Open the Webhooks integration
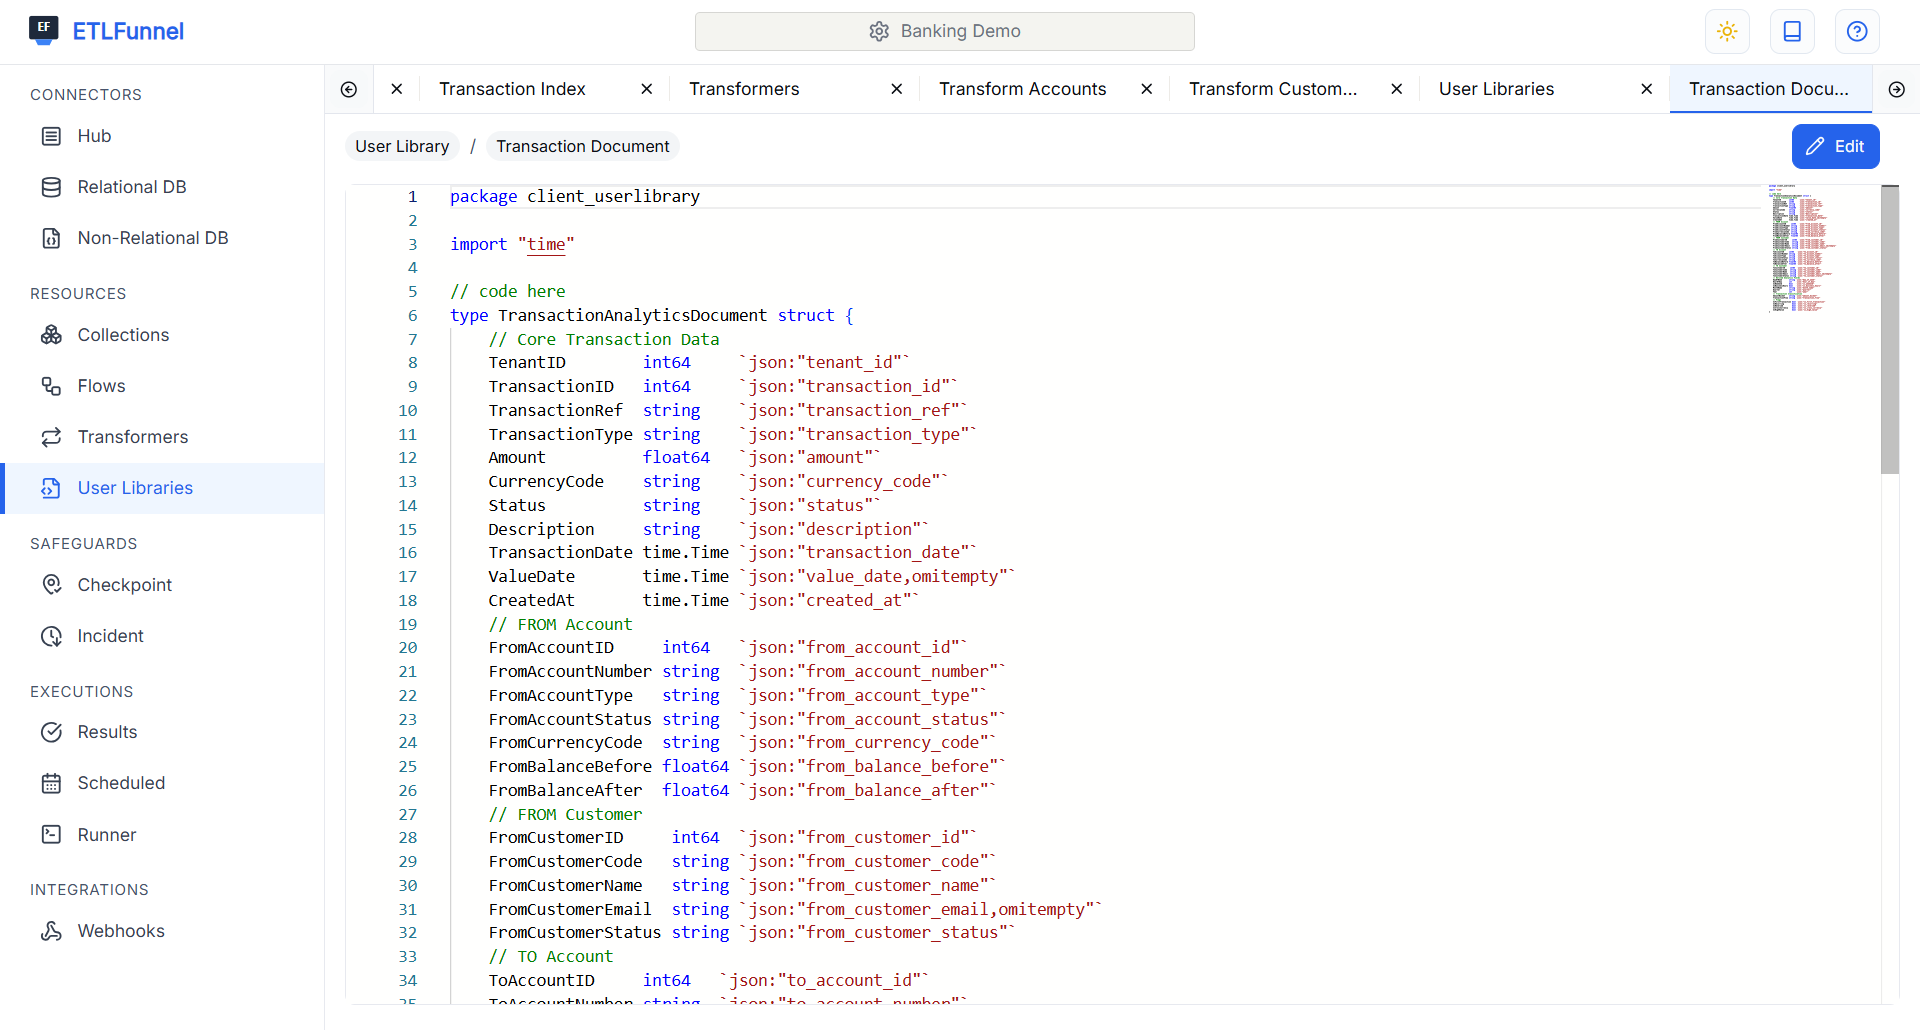The height and width of the screenshot is (1030, 1920). (121, 930)
